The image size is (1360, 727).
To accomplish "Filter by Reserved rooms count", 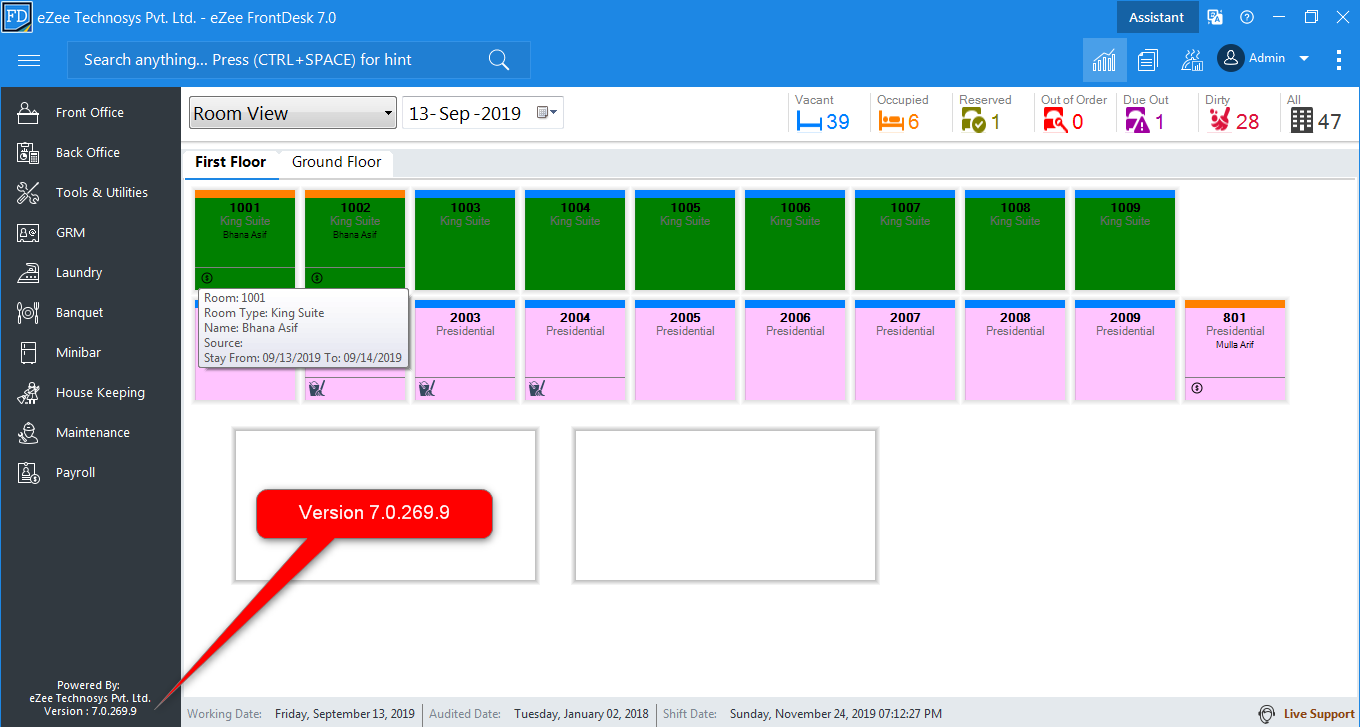I will (x=985, y=114).
